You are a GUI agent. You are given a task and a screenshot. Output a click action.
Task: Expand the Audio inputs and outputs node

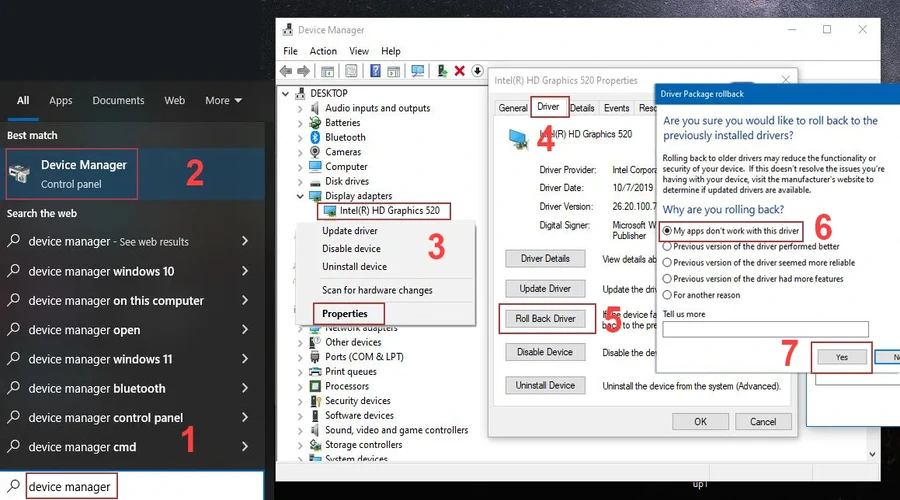300,108
